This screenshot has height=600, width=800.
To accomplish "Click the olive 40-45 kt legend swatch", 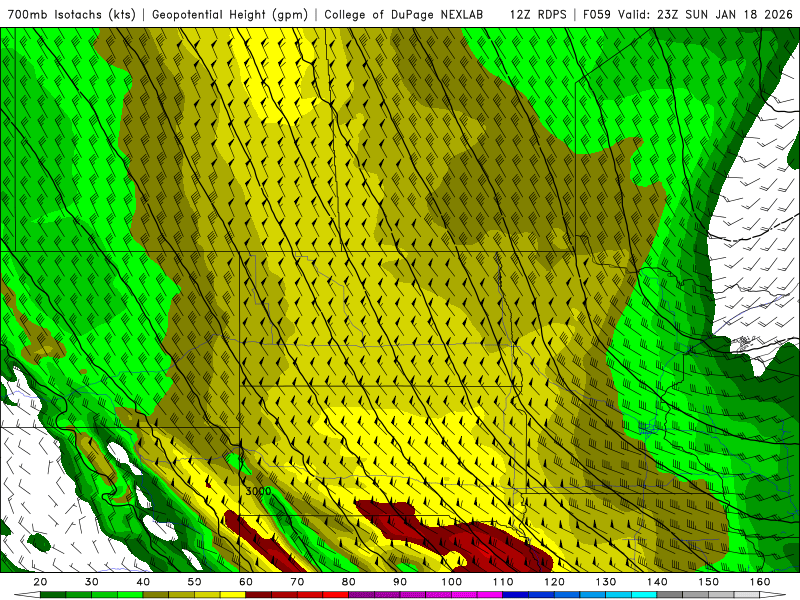I will [156, 595].
